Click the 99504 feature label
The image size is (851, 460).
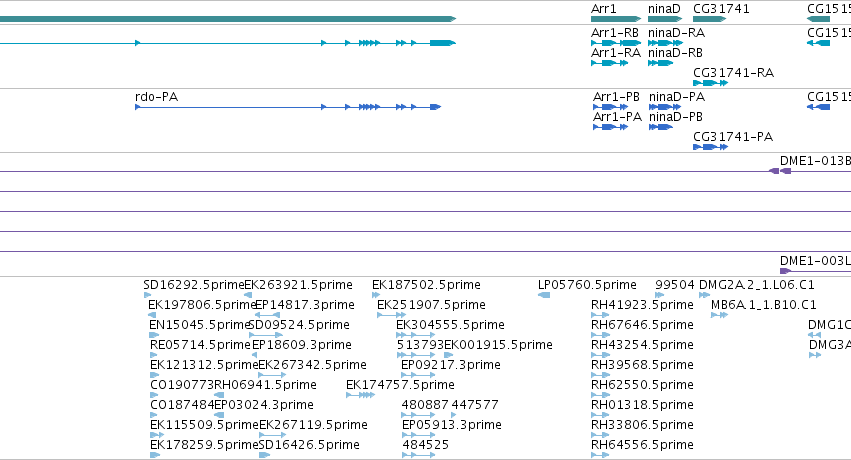click(675, 285)
